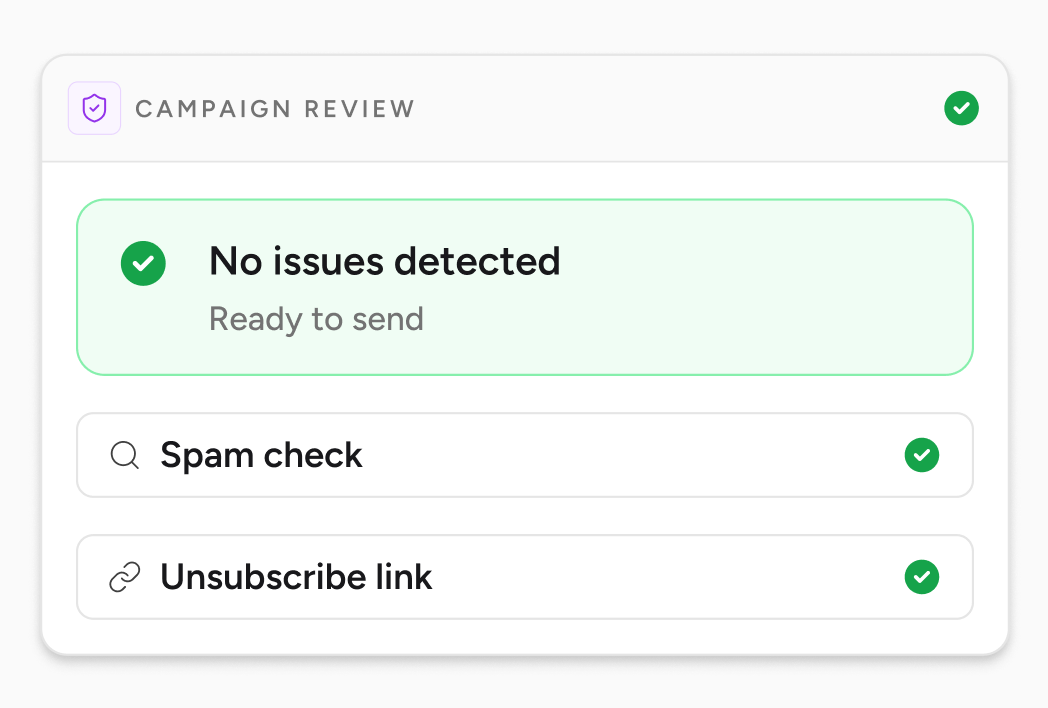Viewport: 1048px width, 708px height.
Task: Click the Ready to send text link
Action: tap(316, 319)
